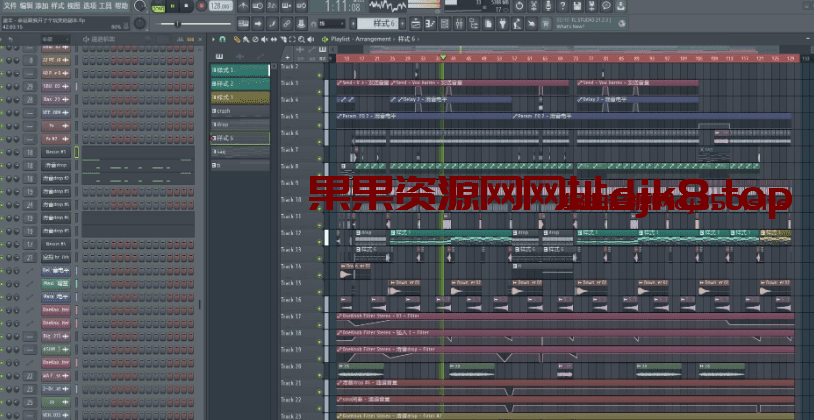Screen dimensions: 814x420
Task: Open the 文件 (File) menu
Action: [x=10, y=5]
